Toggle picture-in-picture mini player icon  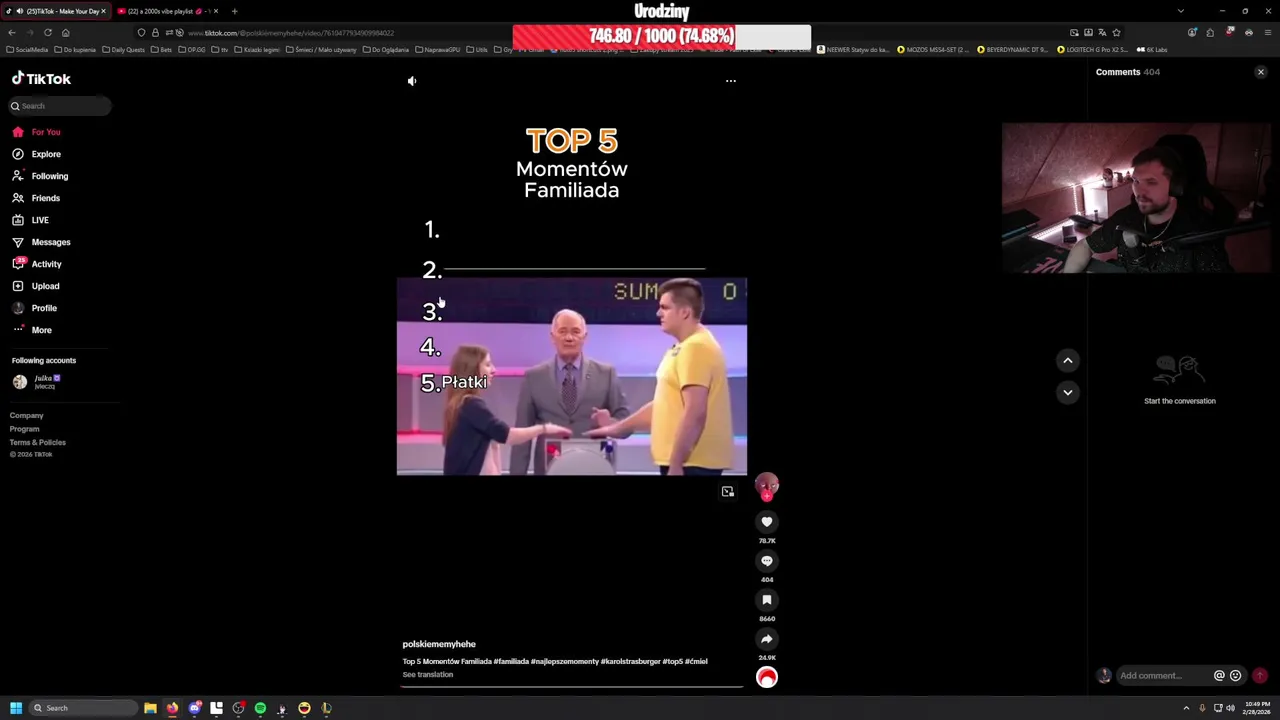click(x=728, y=491)
